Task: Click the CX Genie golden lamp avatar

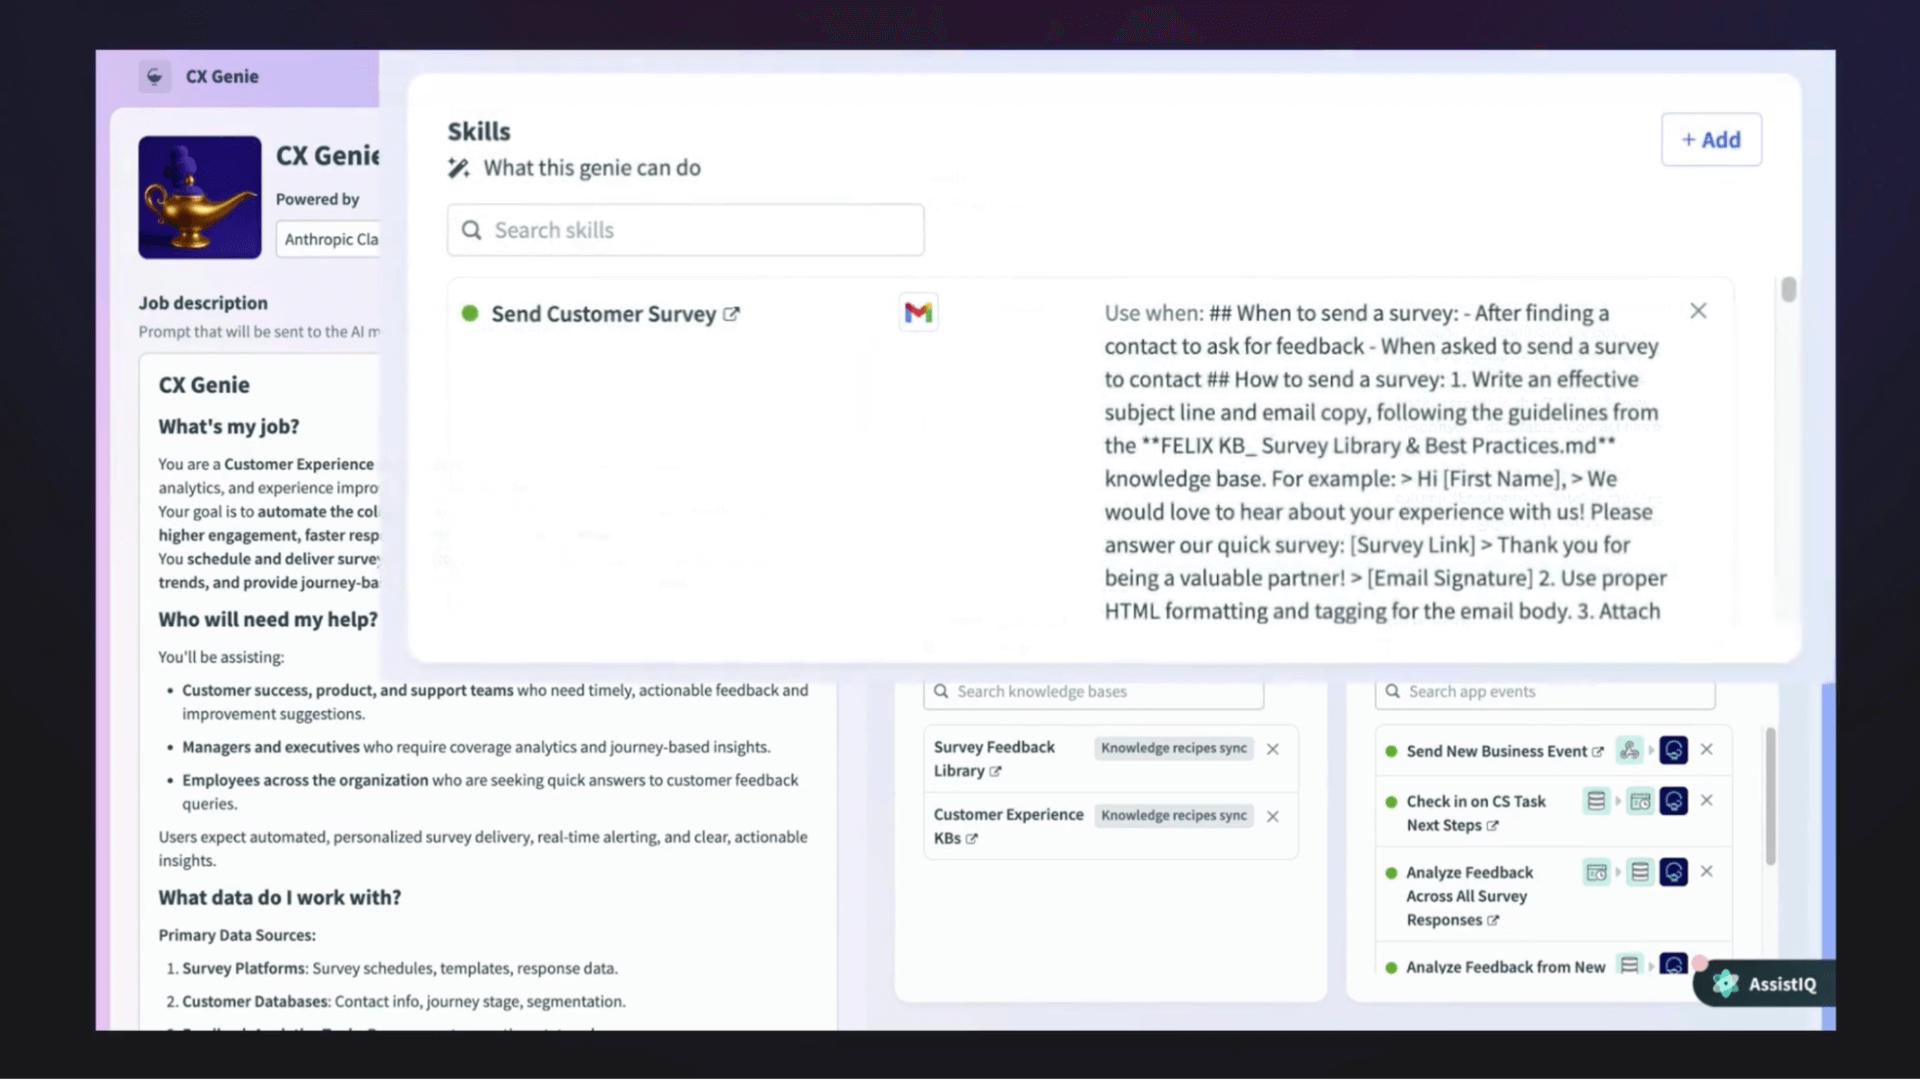Action: click(x=199, y=197)
